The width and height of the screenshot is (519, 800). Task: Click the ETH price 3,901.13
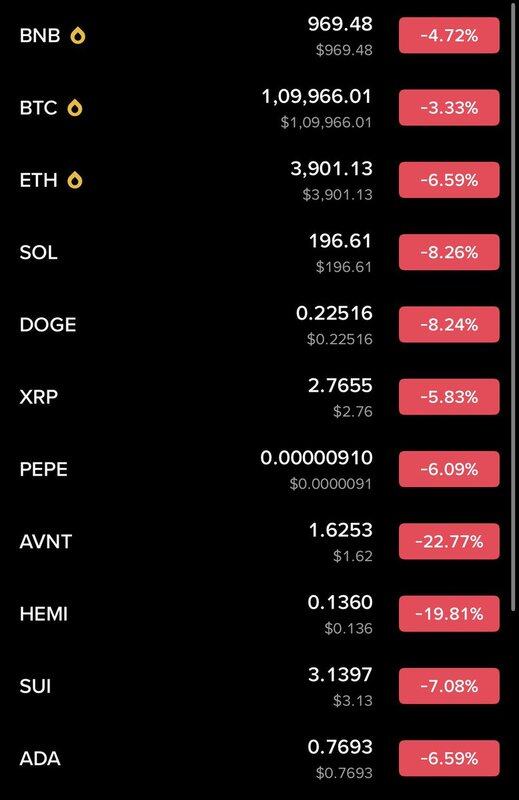pos(332,169)
